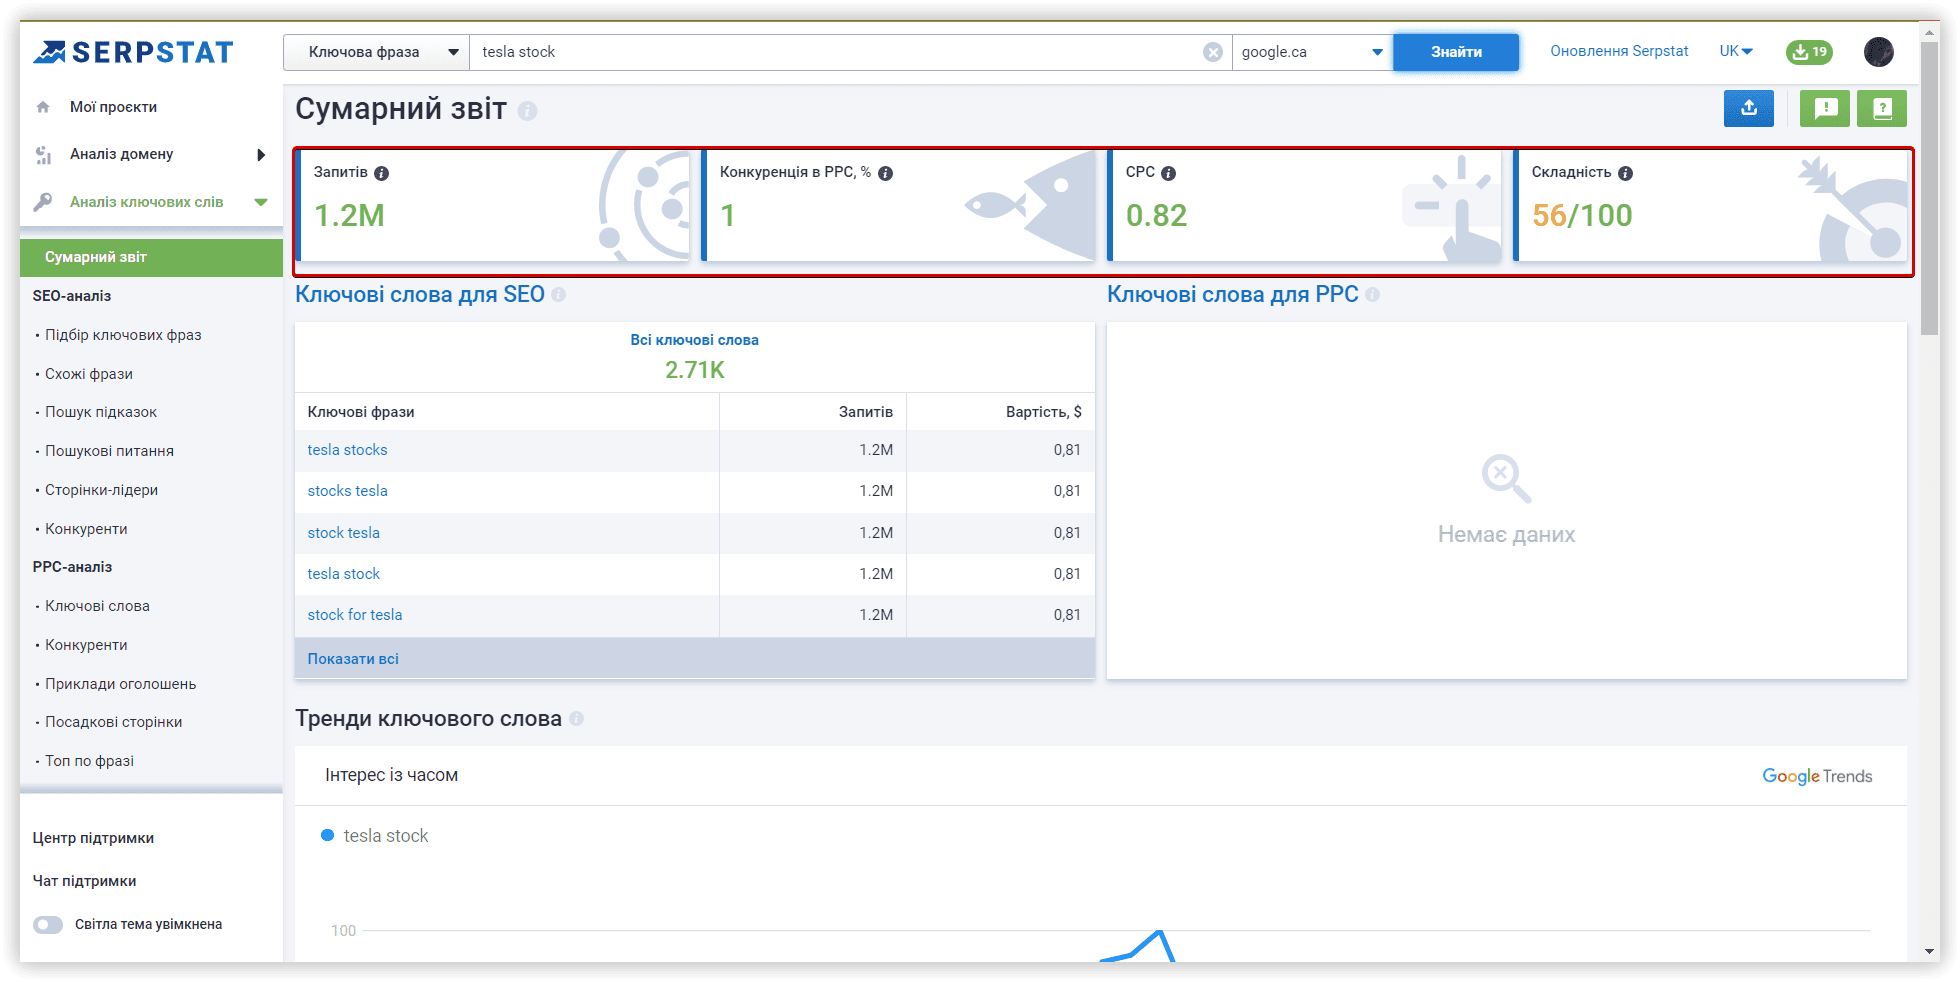The width and height of the screenshot is (1960, 982).
Task: Select Сумарний звіт in the sidebar
Action: (151, 257)
